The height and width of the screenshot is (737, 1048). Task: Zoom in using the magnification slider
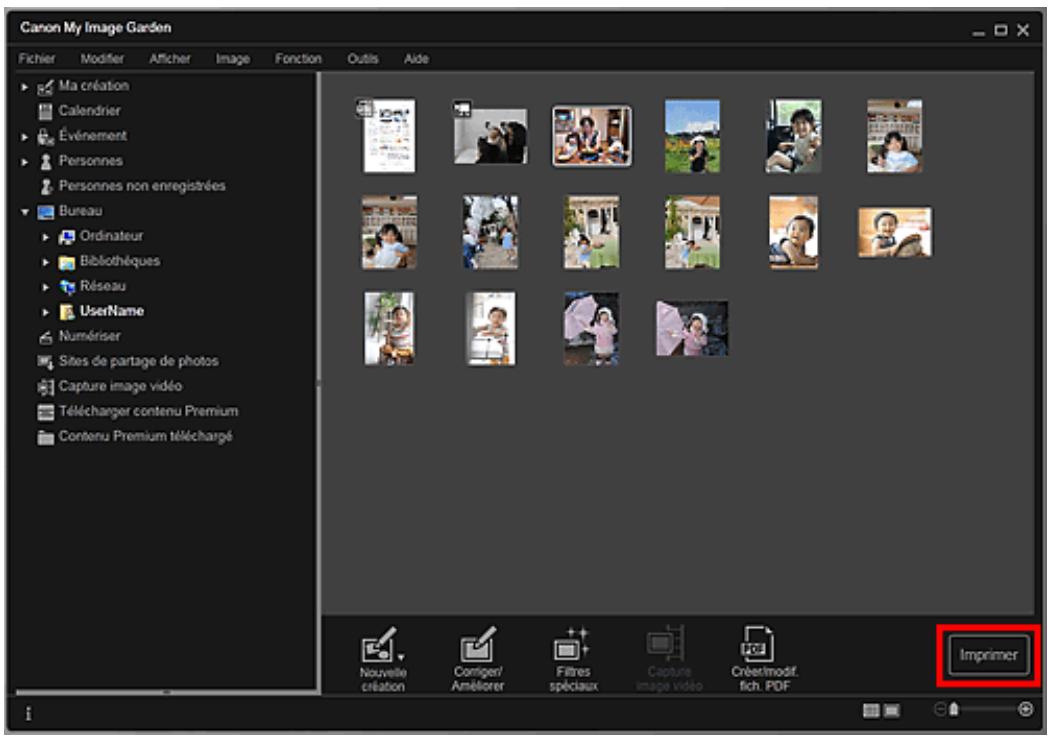1025,708
